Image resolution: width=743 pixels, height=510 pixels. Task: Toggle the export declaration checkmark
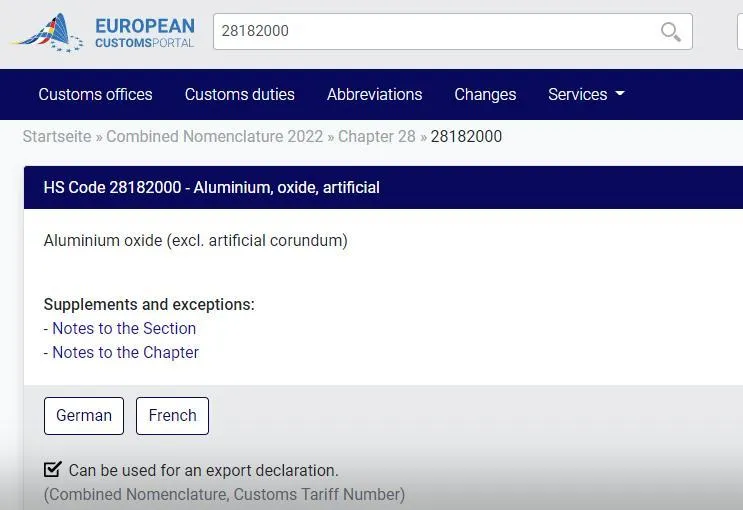click(53, 469)
